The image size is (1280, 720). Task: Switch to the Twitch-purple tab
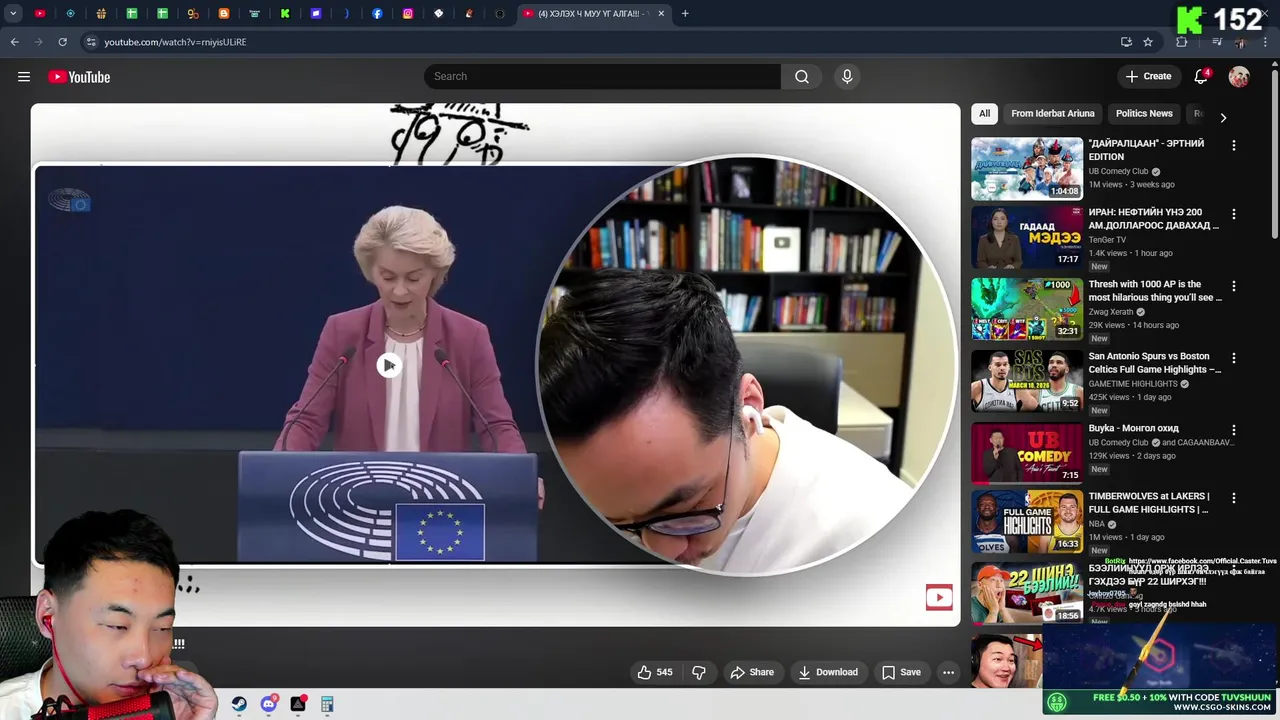pos(316,14)
